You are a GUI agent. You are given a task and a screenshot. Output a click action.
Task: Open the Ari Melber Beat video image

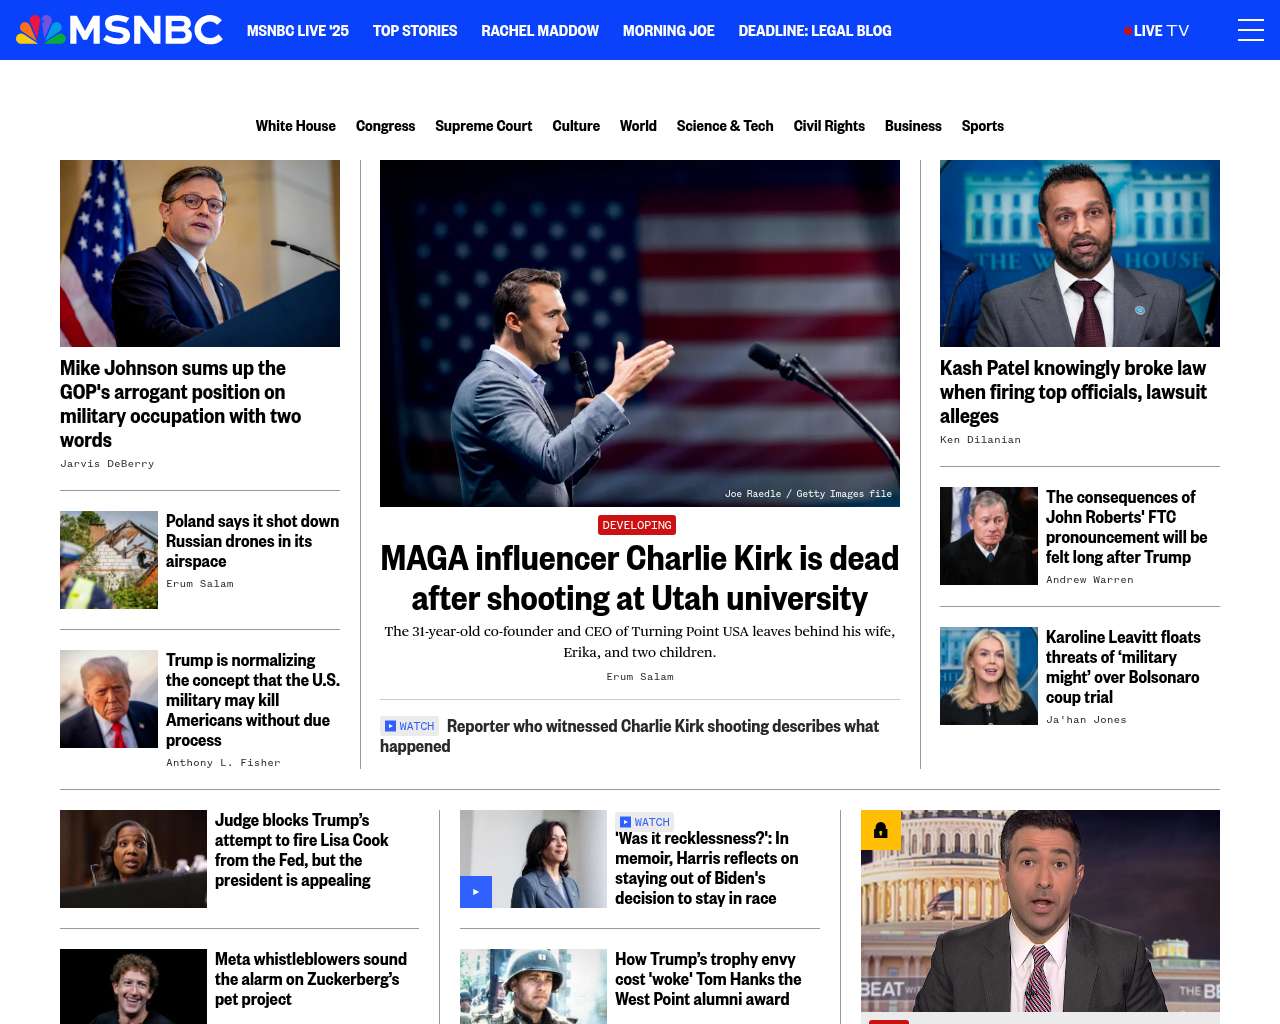(x=1040, y=911)
